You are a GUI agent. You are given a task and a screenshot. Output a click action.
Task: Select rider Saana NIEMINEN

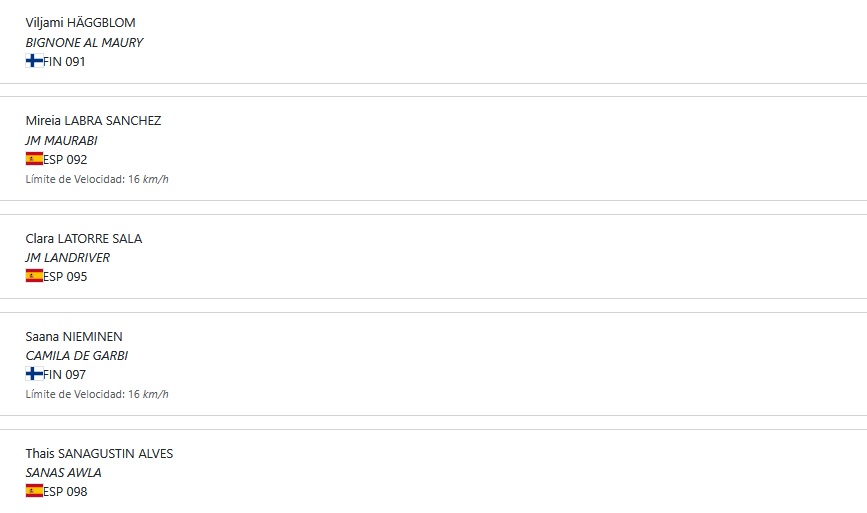[74, 336]
